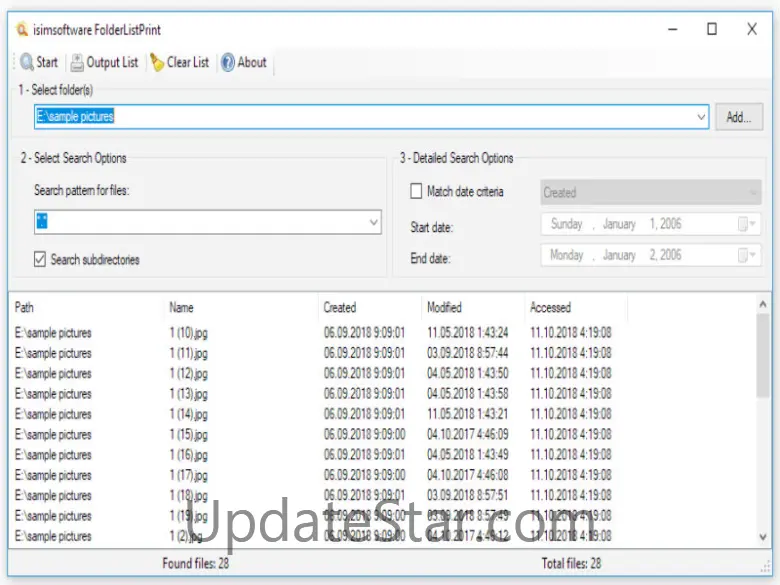Maximize the FolderListPrint window

tap(712, 29)
